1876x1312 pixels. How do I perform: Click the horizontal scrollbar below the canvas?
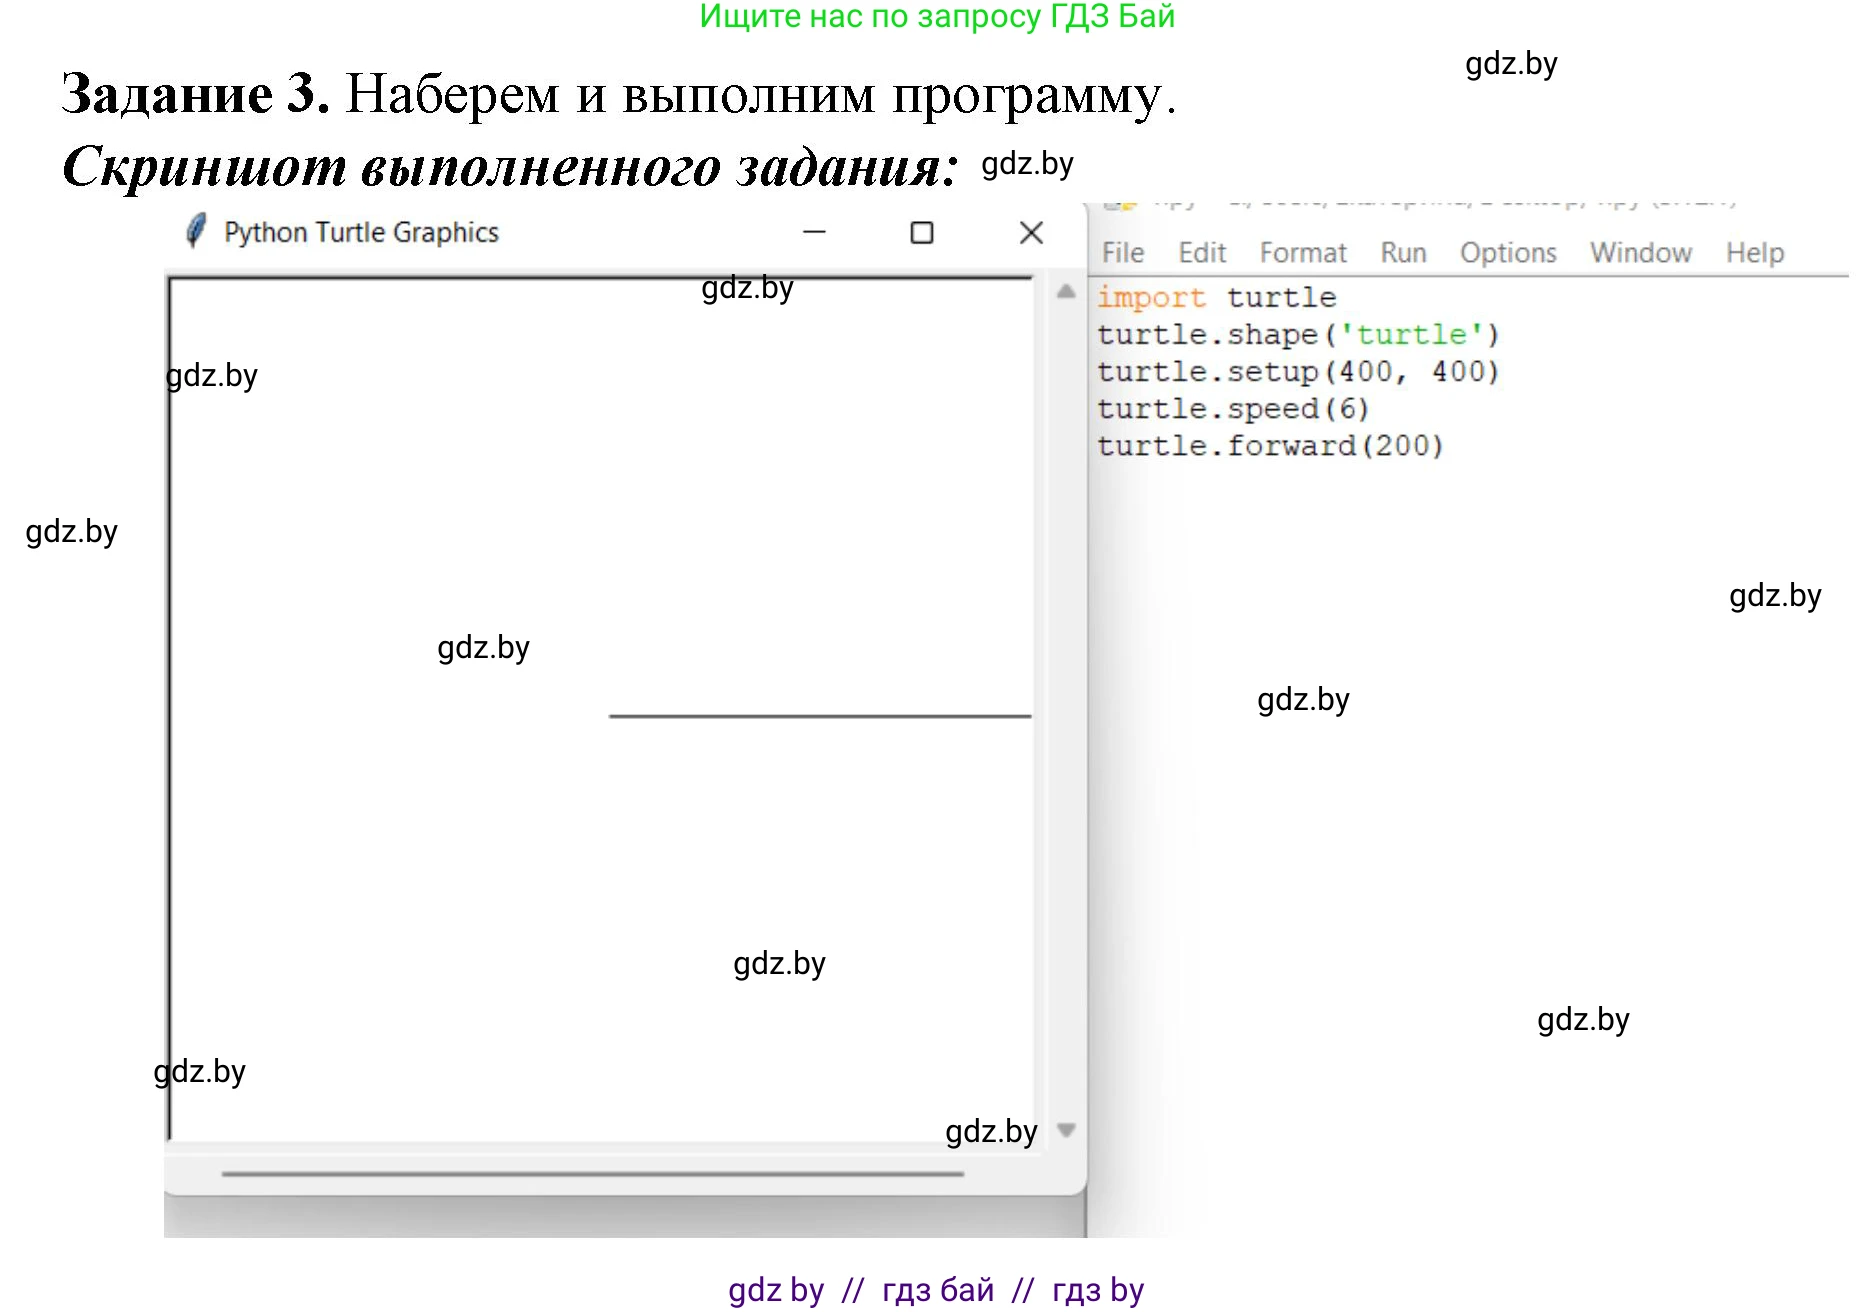pos(592,1173)
